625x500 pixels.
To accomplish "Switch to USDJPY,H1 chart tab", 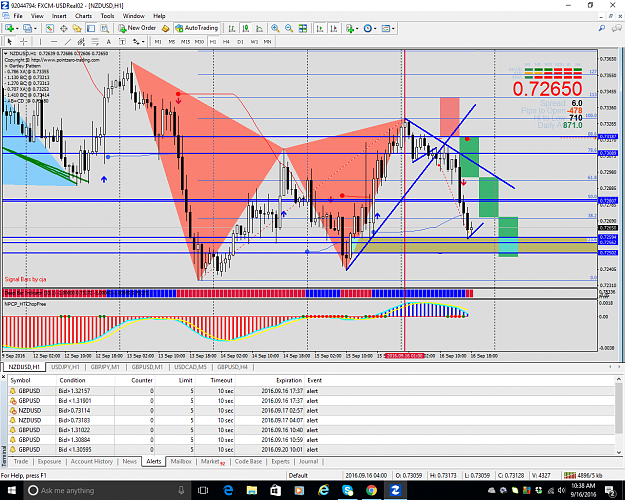I will 65,367.
